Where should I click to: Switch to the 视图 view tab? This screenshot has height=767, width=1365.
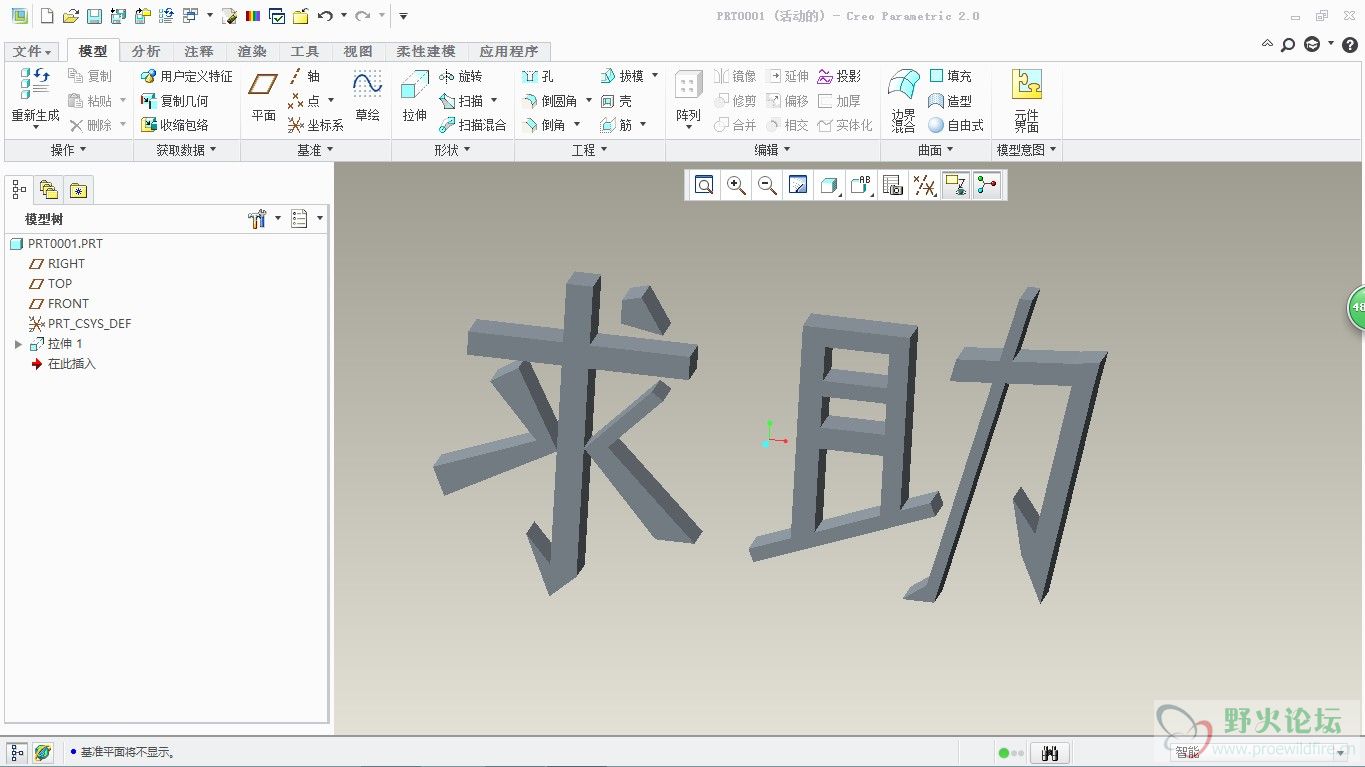click(x=358, y=51)
